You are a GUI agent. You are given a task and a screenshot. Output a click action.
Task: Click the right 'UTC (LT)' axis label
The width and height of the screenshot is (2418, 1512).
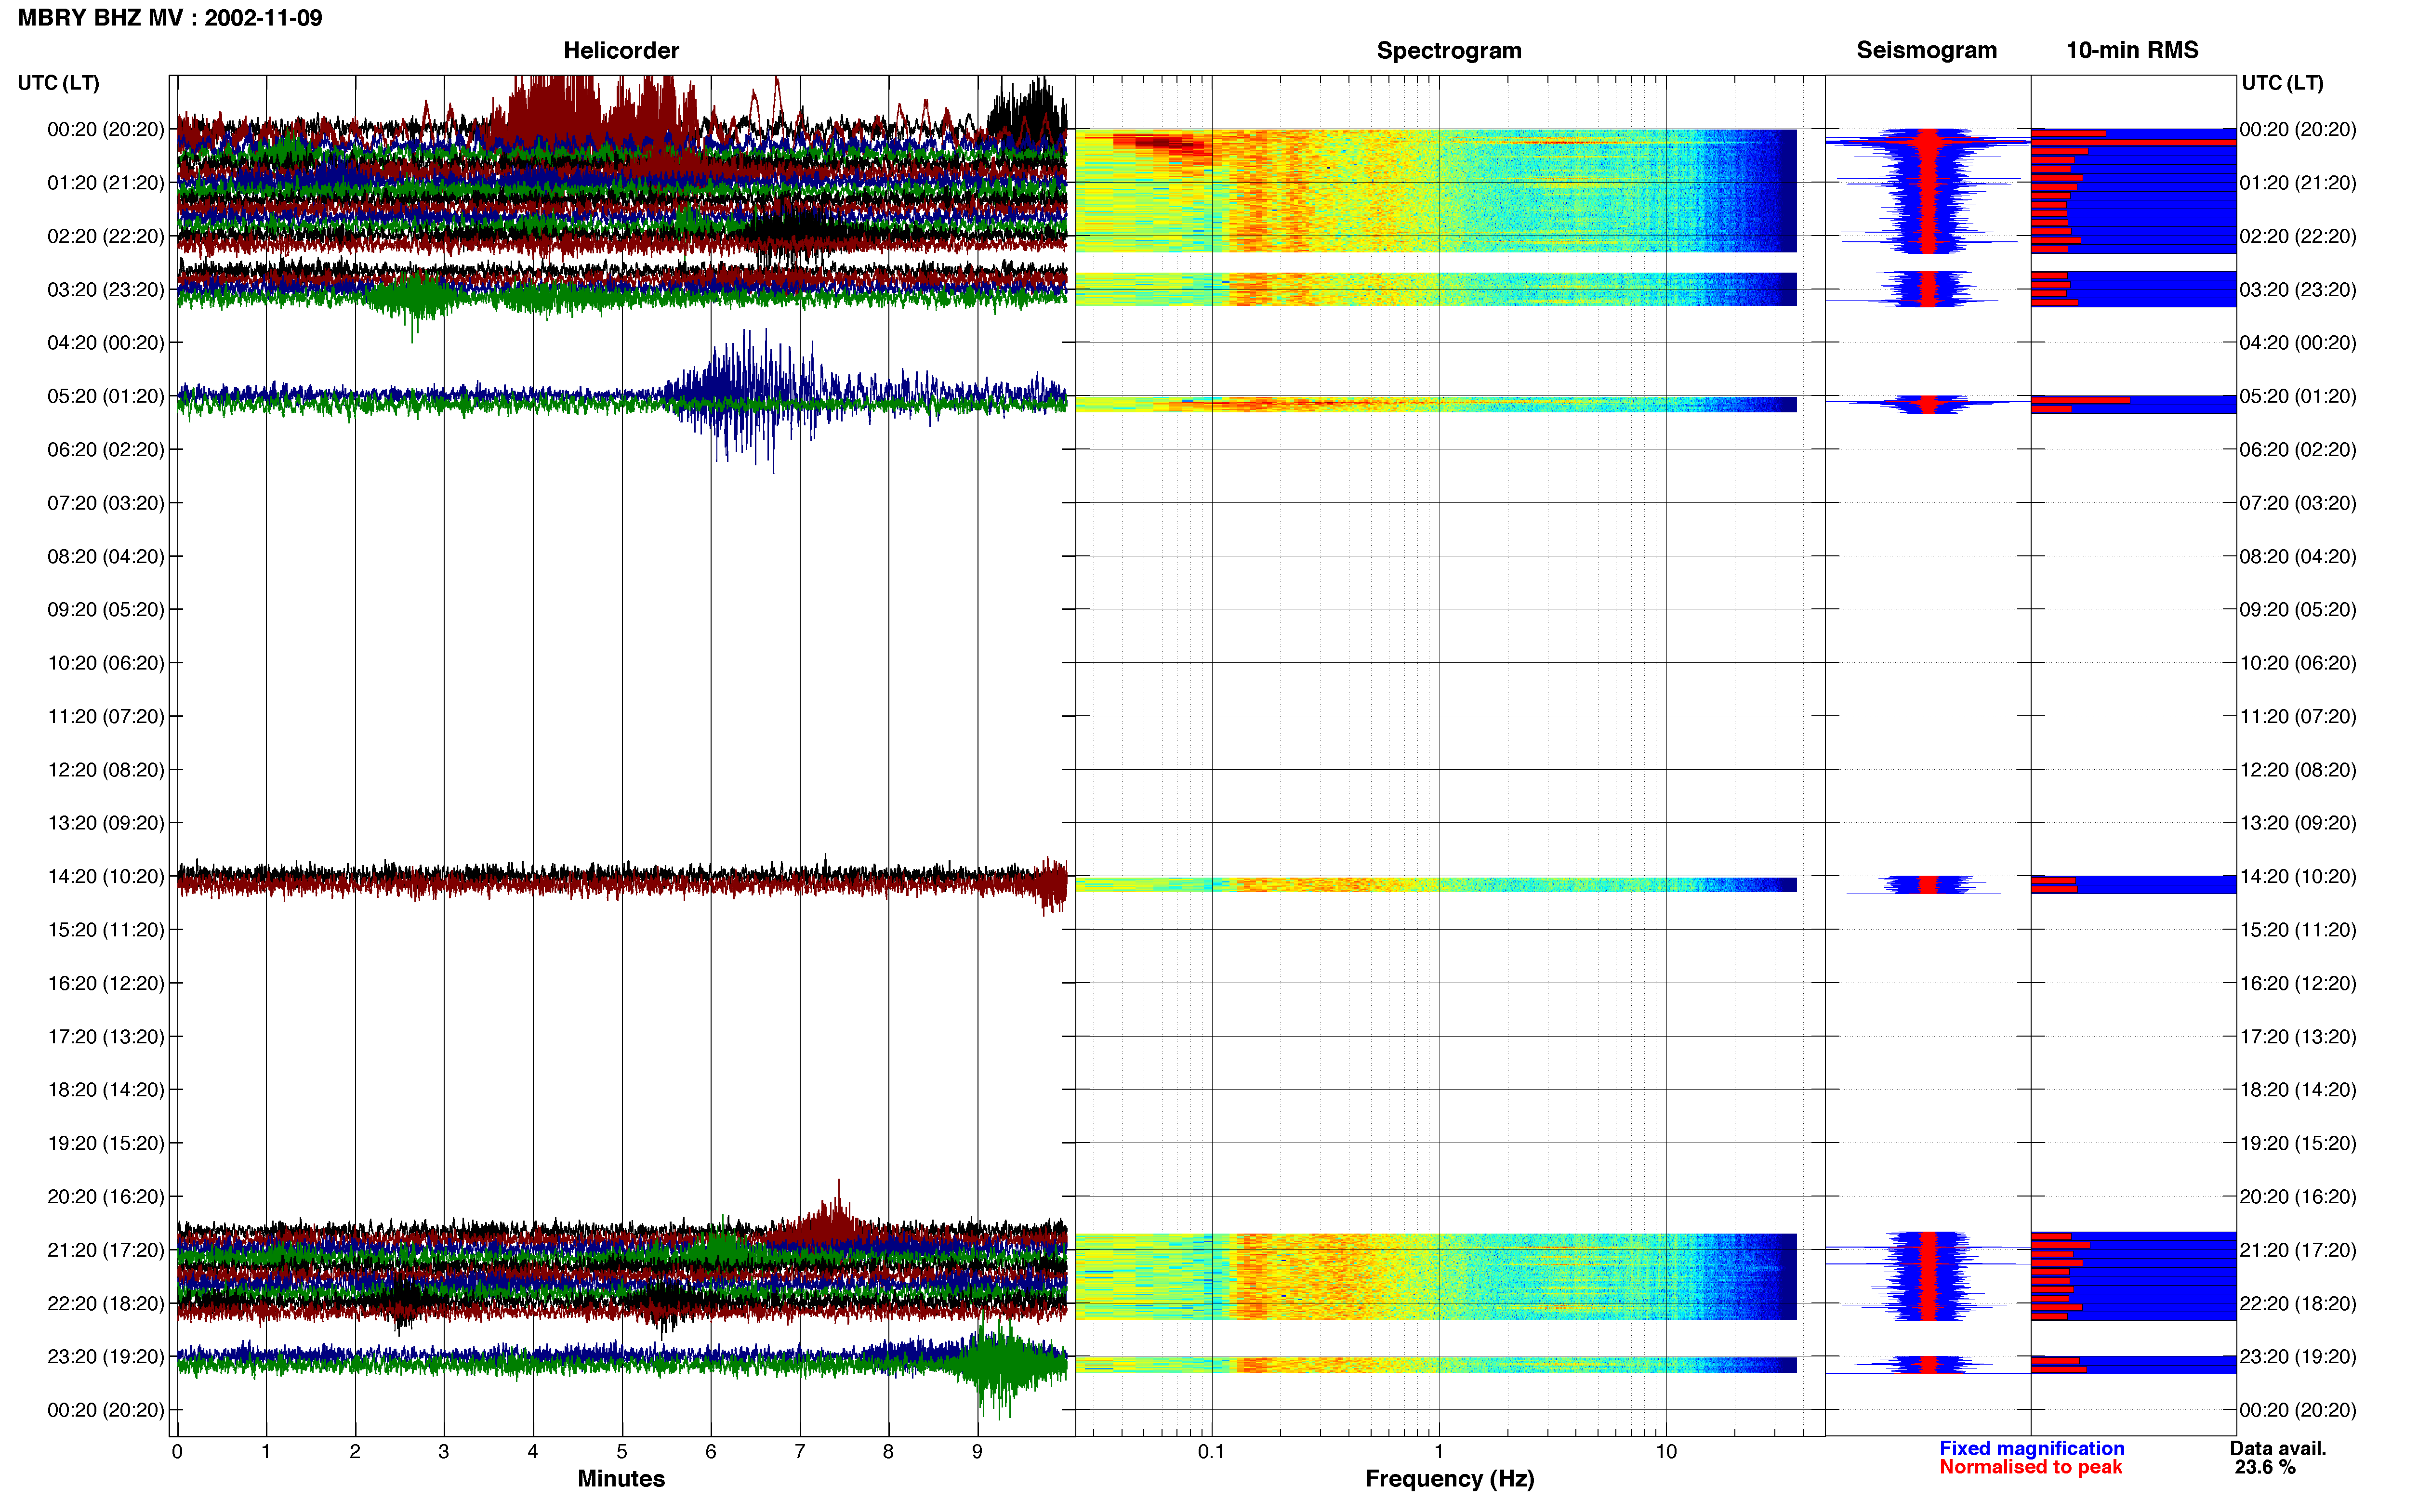[x=2282, y=83]
